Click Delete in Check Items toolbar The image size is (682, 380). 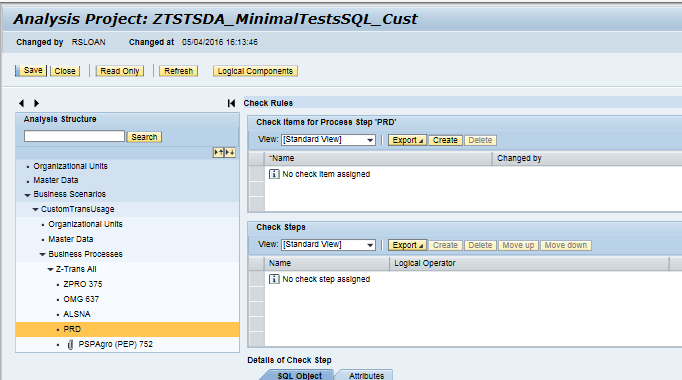480,140
